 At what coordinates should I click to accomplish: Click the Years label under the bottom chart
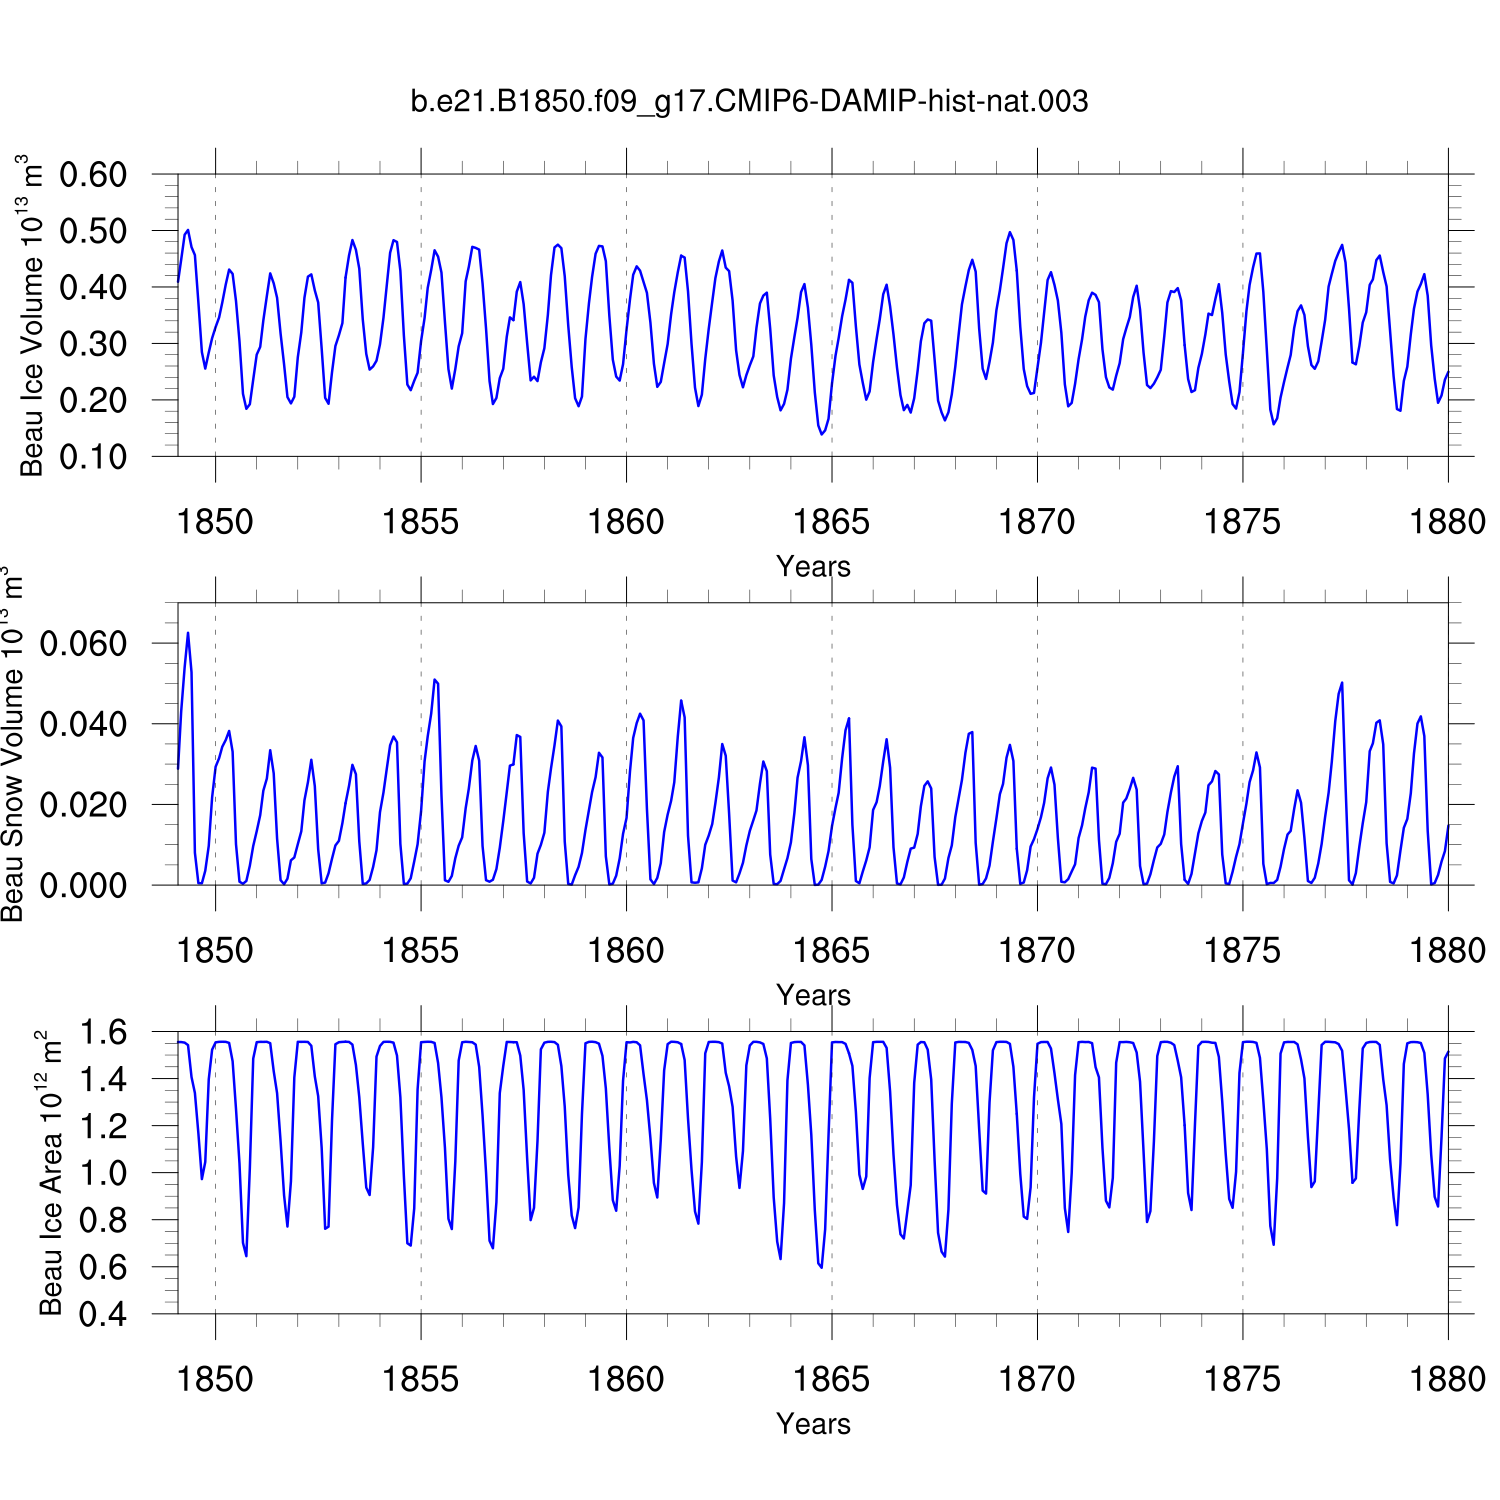[813, 1423]
